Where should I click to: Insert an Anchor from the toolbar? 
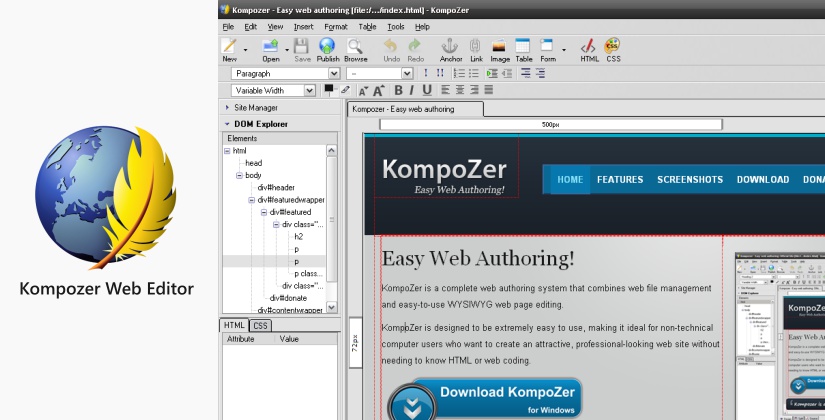click(450, 49)
